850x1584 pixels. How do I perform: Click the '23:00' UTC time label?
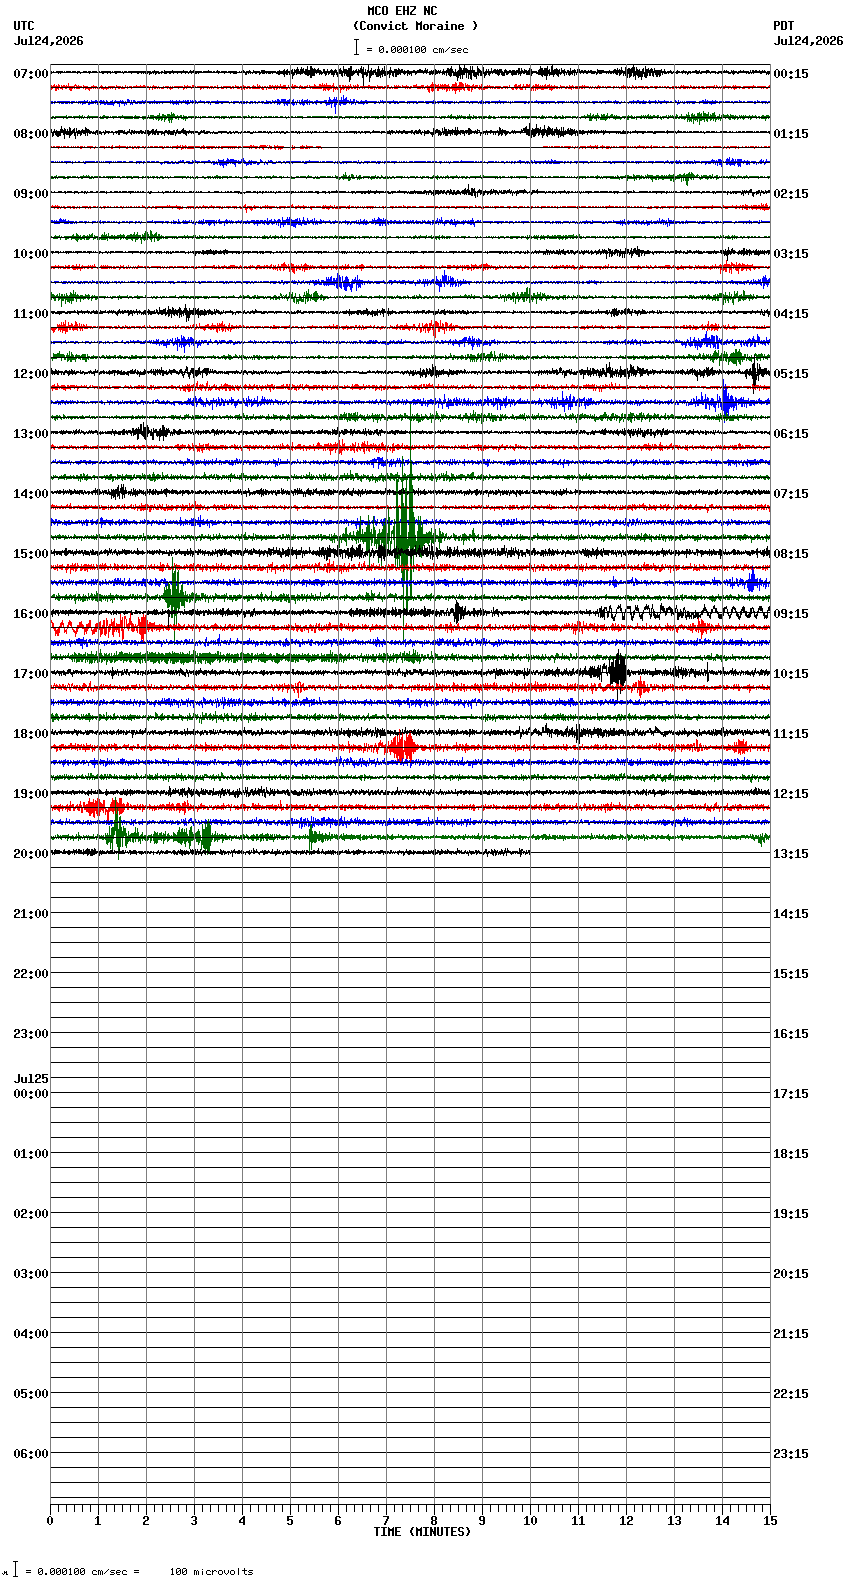pyautogui.click(x=31, y=1034)
